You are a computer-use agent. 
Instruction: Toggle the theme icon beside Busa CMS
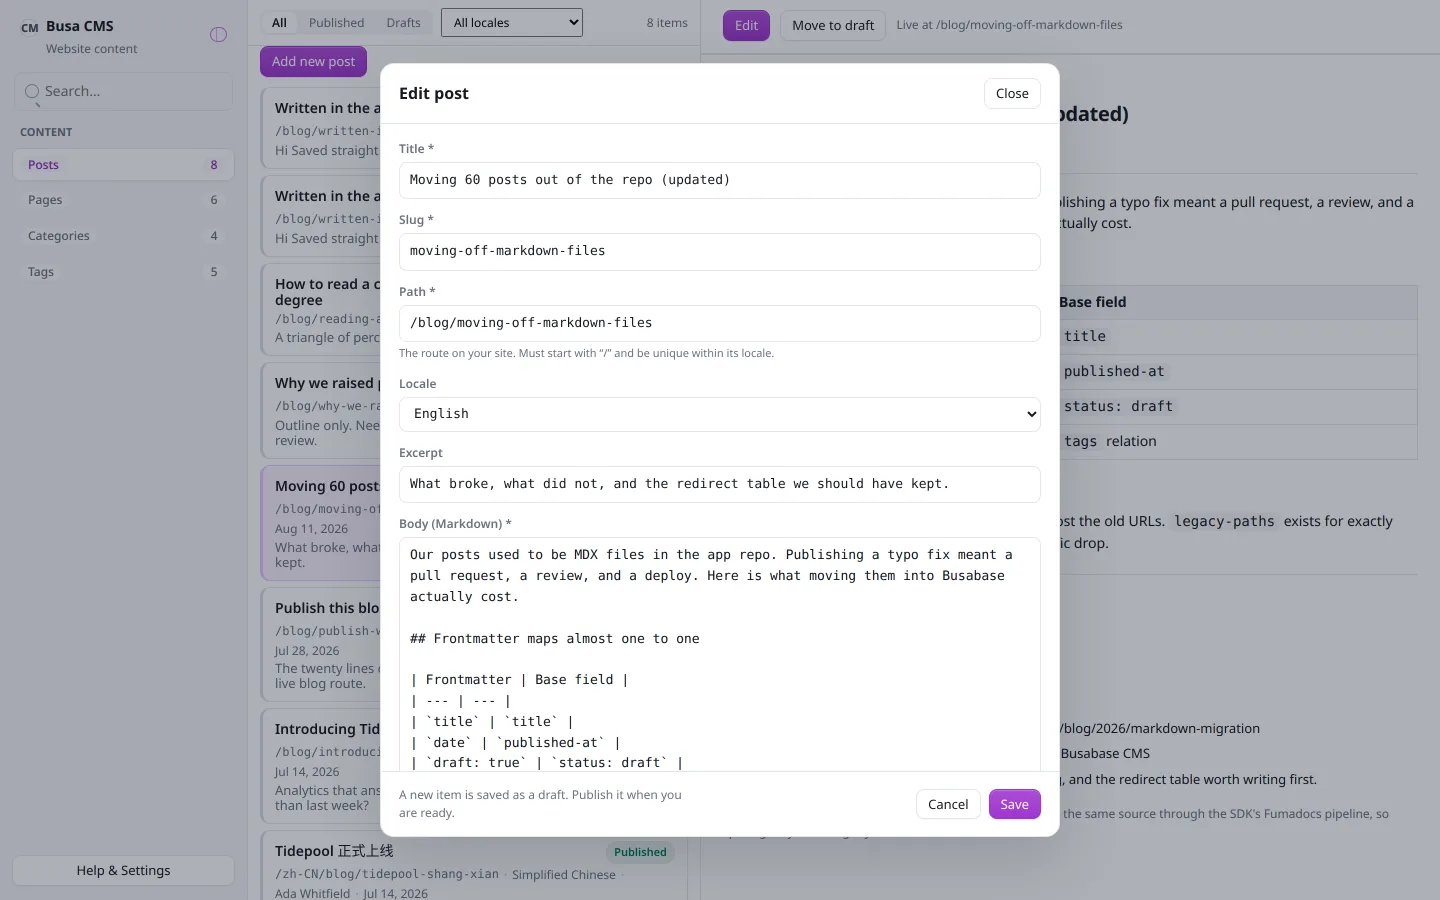tap(218, 35)
